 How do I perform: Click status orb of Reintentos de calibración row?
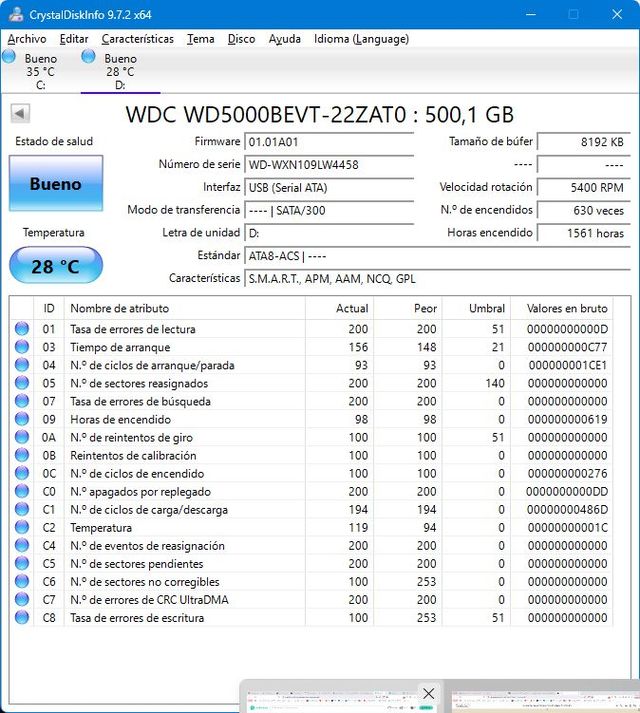[22, 455]
